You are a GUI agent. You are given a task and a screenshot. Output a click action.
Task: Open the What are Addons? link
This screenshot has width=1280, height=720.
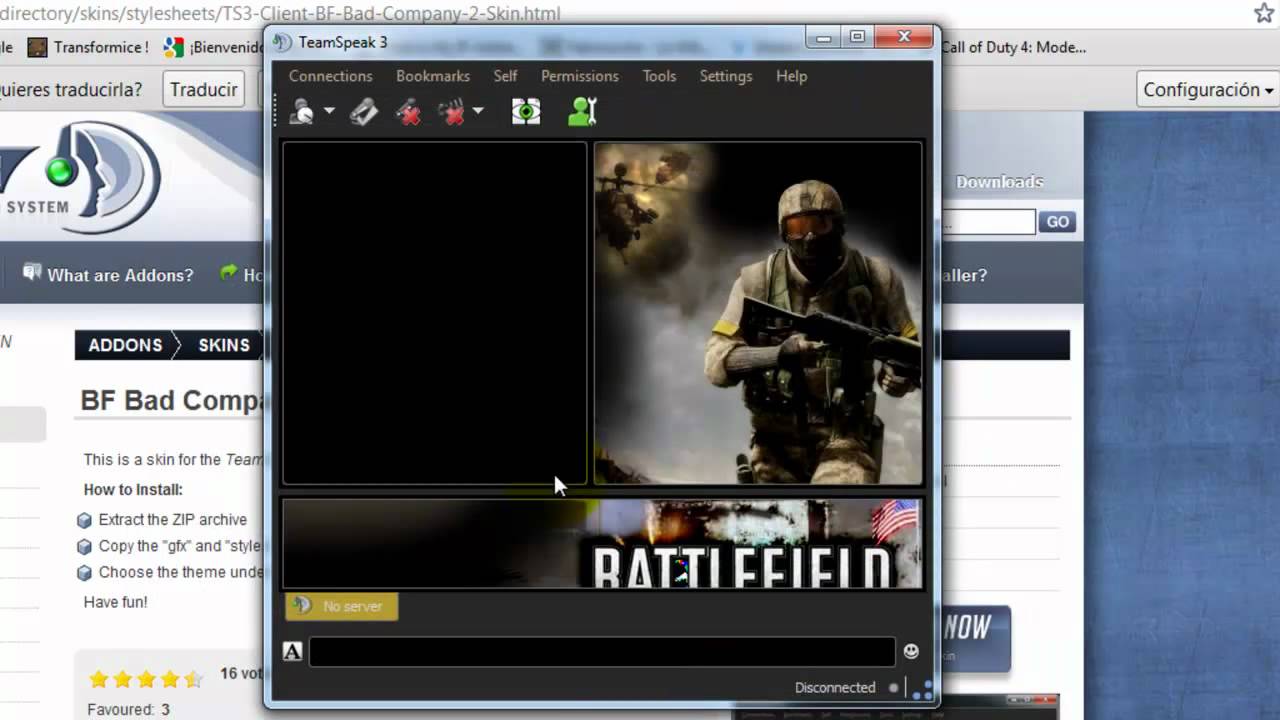108,274
